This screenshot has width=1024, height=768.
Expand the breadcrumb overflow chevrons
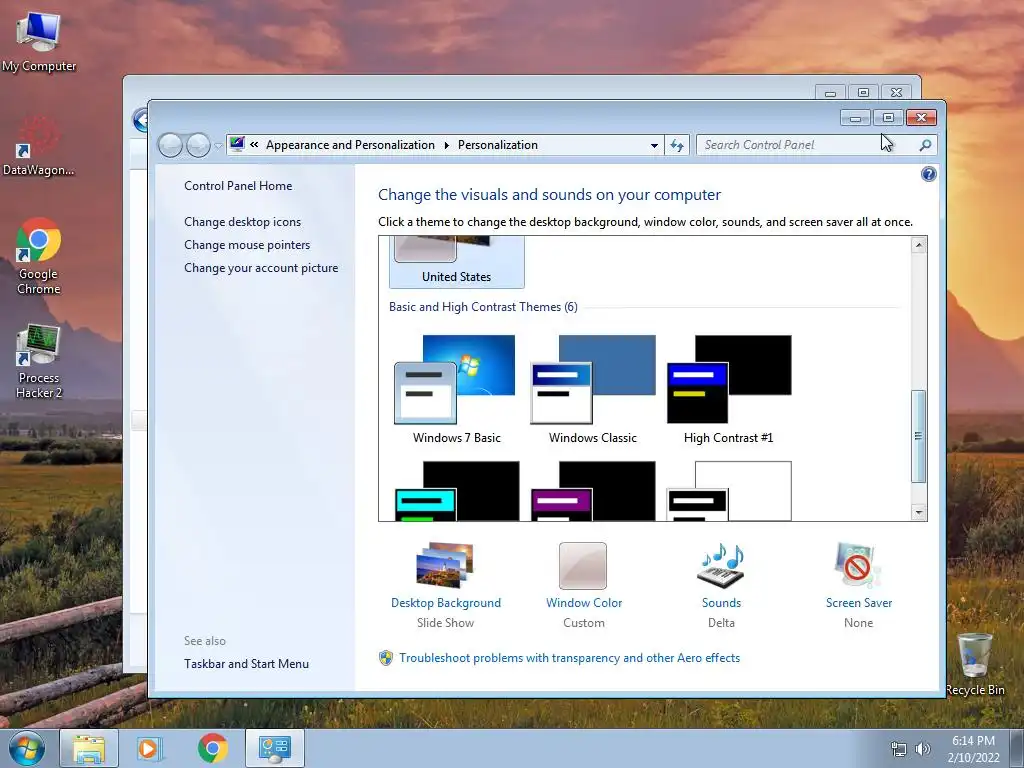pyautogui.click(x=254, y=145)
